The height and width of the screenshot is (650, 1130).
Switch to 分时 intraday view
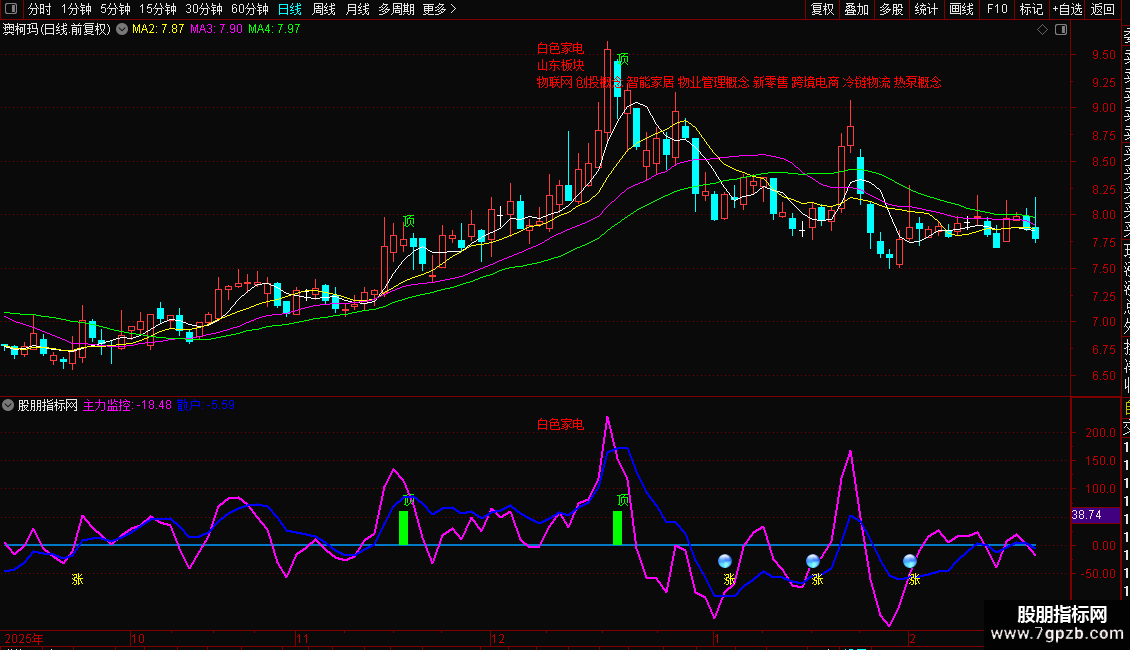pos(40,9)
